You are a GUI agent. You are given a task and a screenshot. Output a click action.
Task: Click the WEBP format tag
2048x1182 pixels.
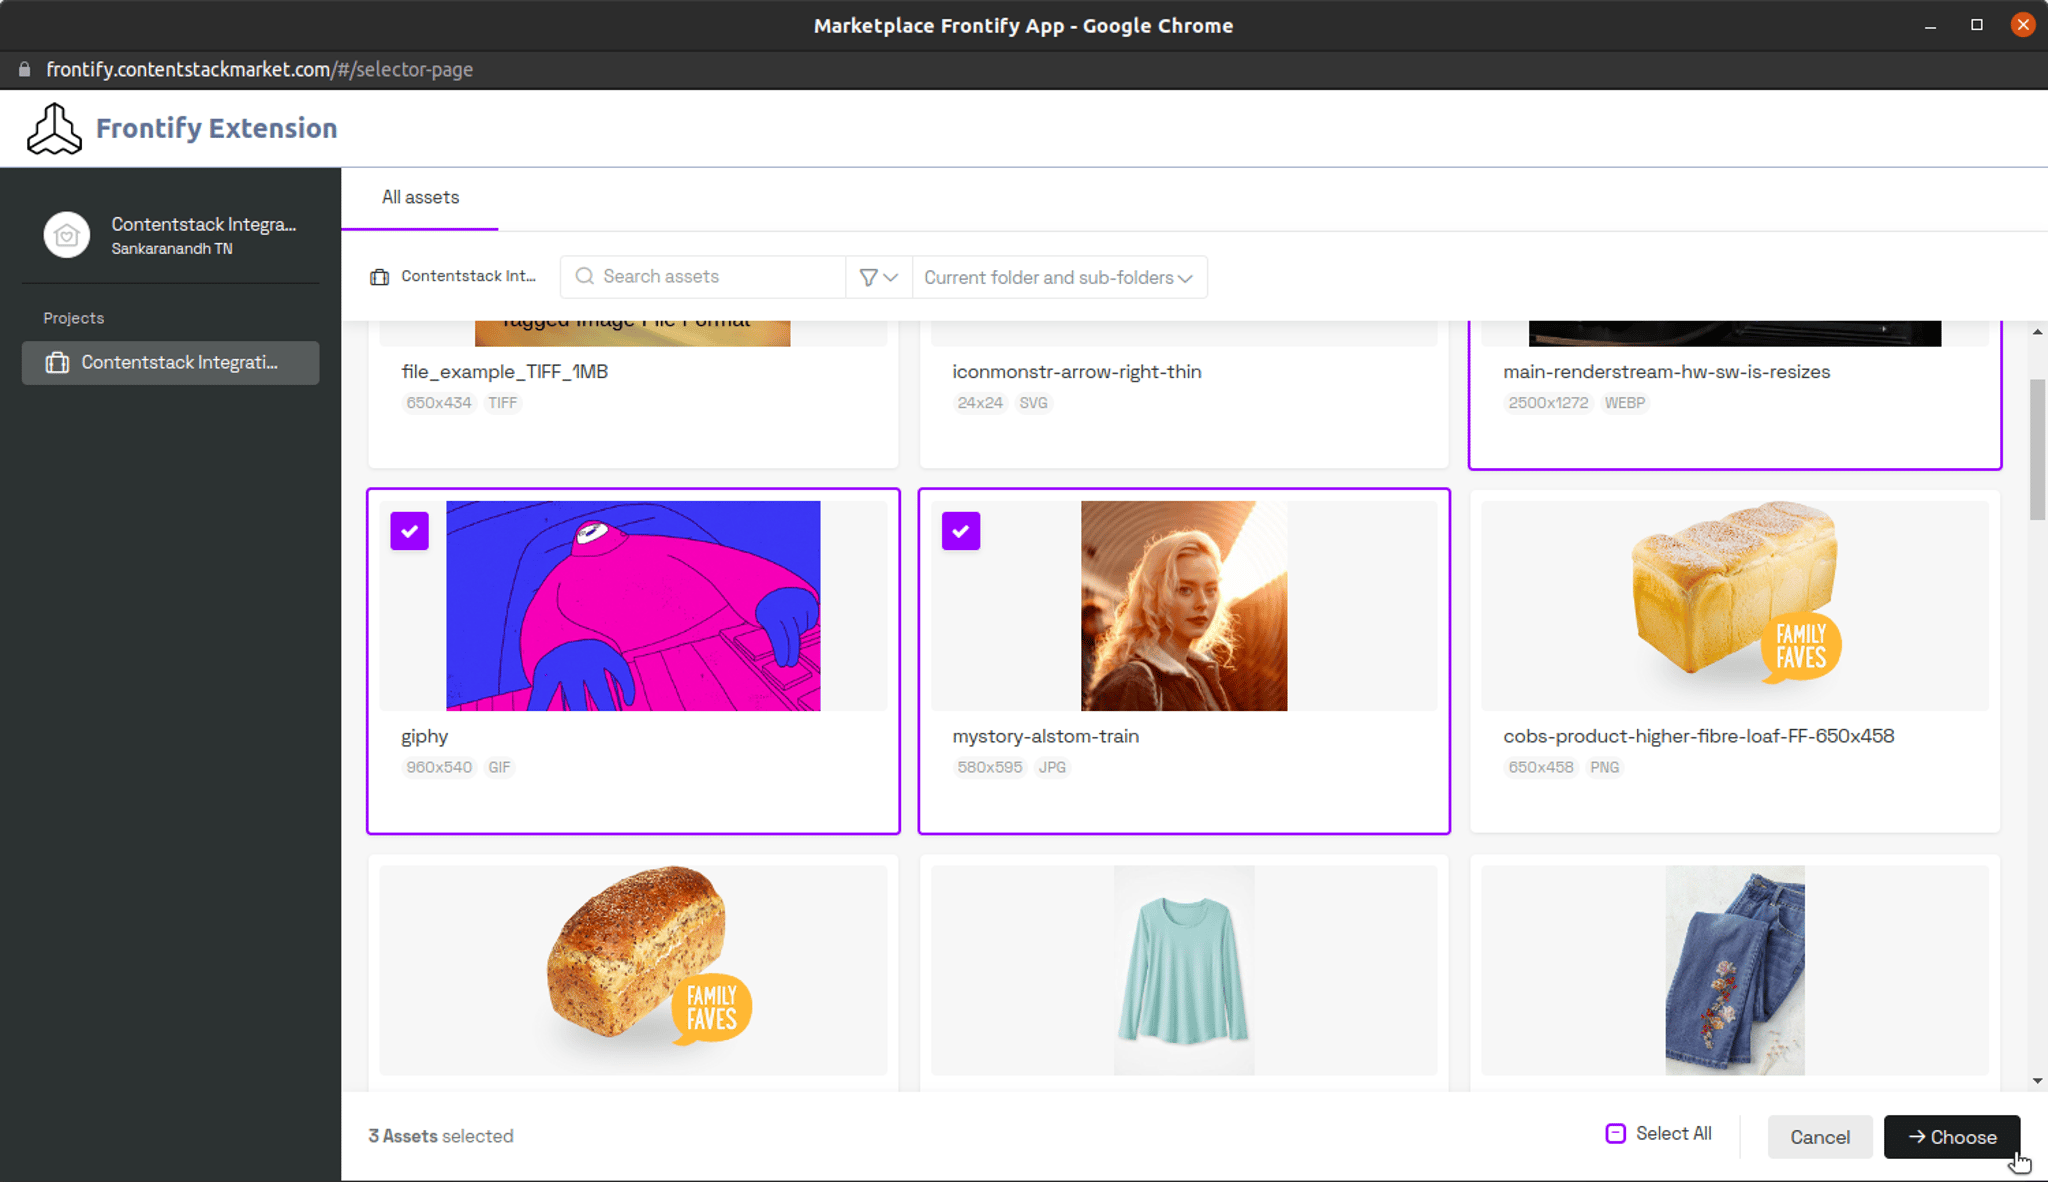(1625, 403)
